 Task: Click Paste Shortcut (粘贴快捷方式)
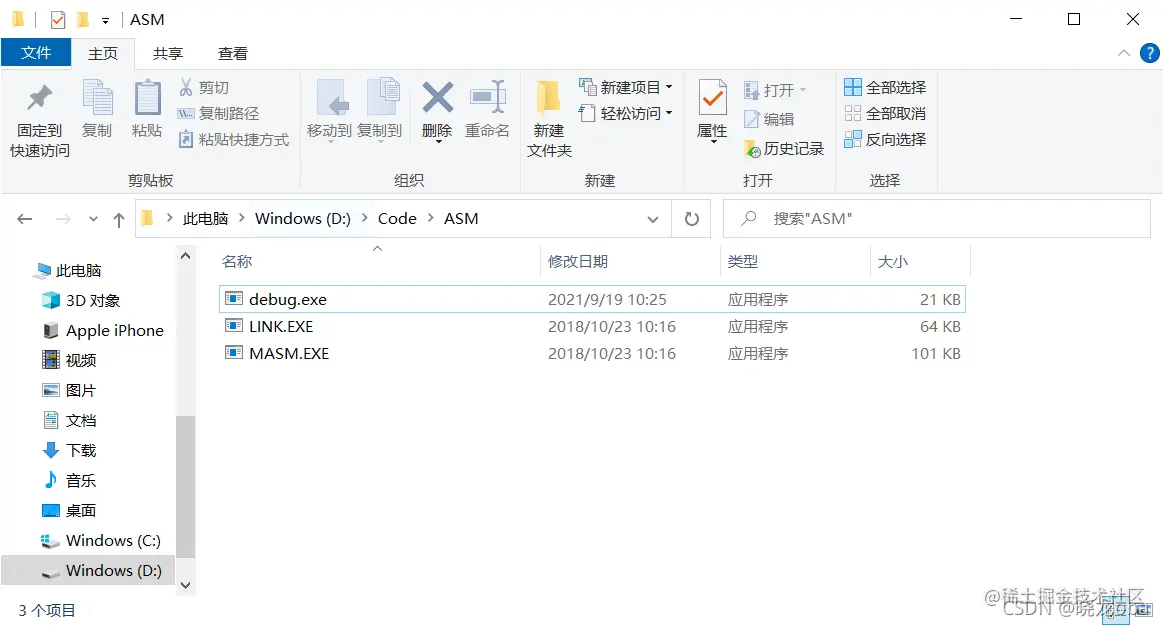(x=233, y=139)
